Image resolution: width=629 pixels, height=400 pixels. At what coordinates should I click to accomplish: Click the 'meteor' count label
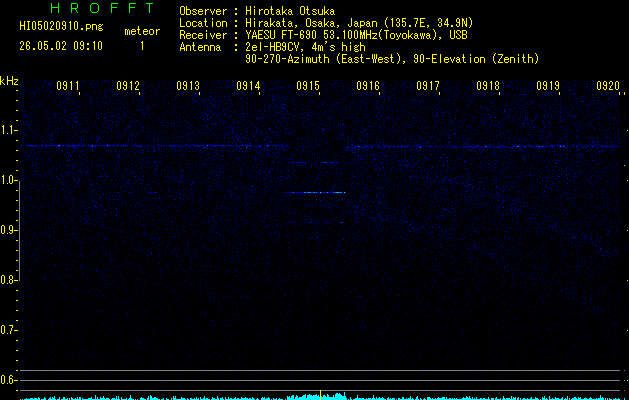142,31
